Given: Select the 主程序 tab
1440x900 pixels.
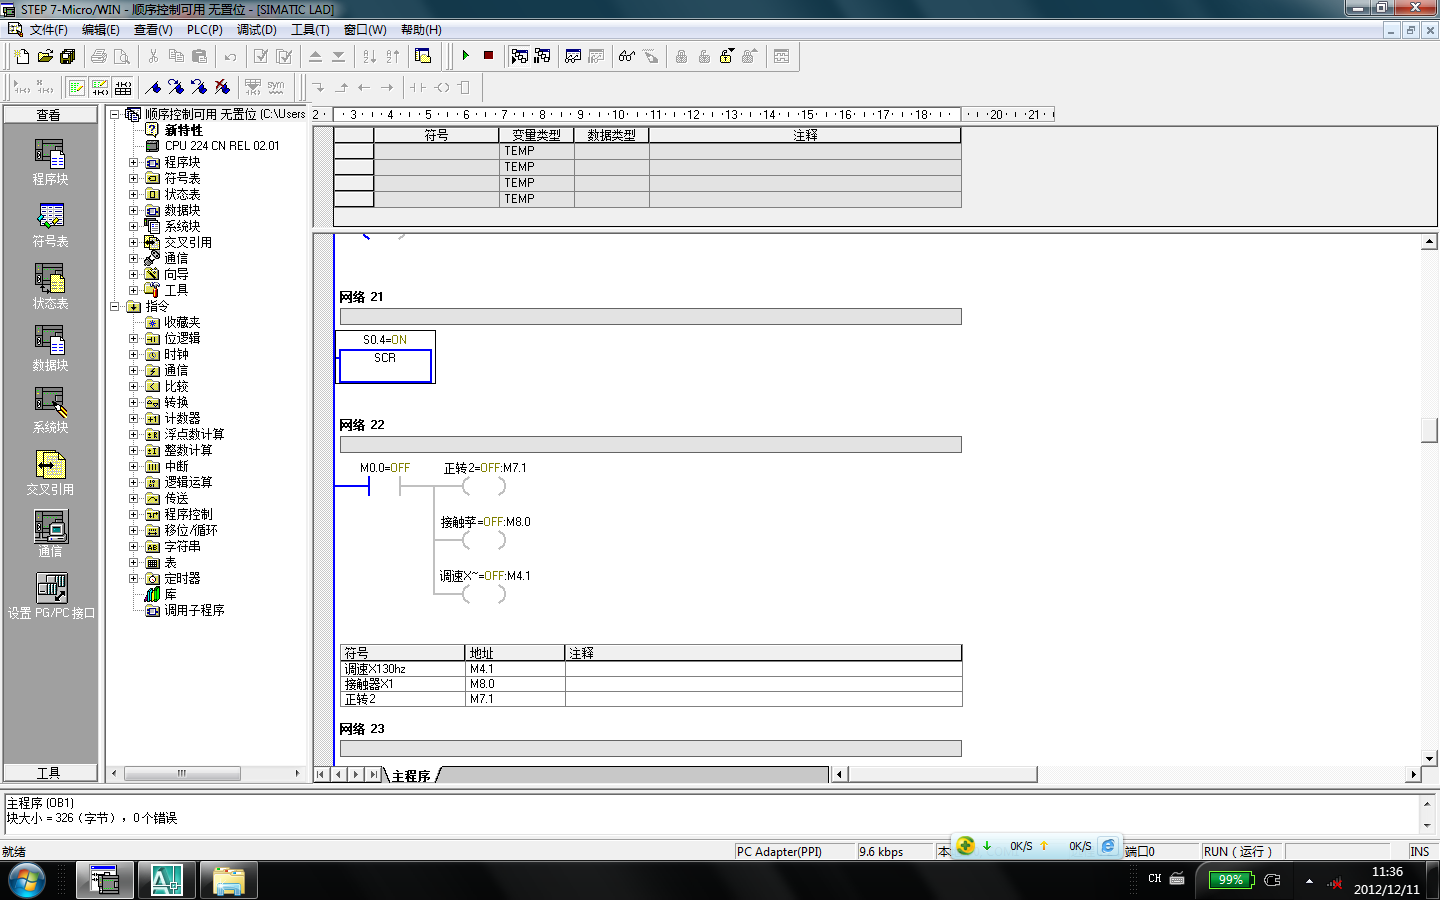Looking at the screenshot, I should point(411,775).
